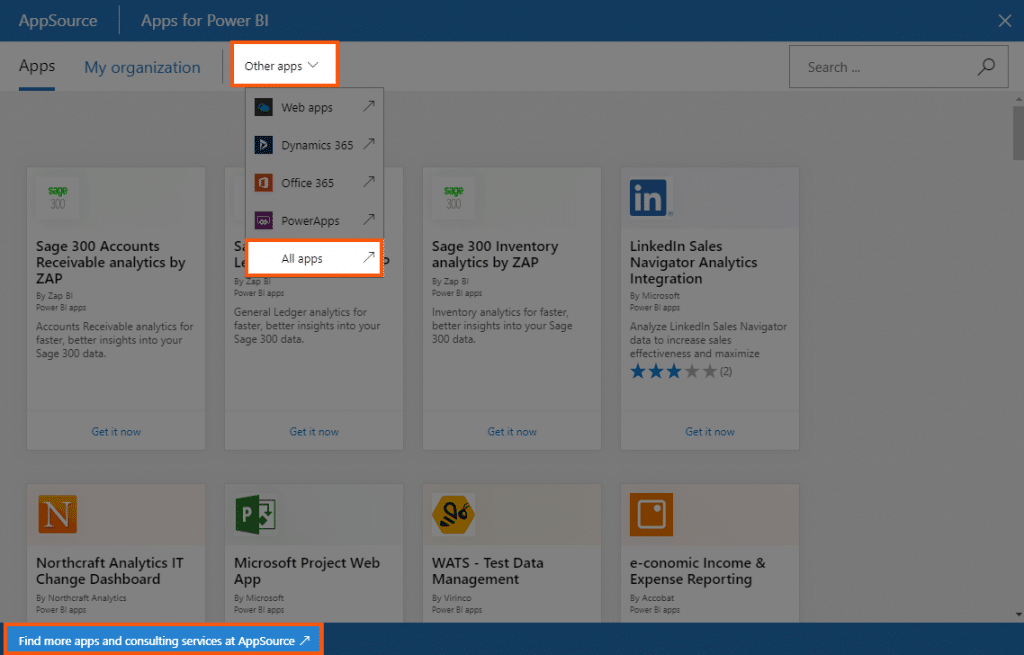Click the AppSource title in the header

pos(58,21)
